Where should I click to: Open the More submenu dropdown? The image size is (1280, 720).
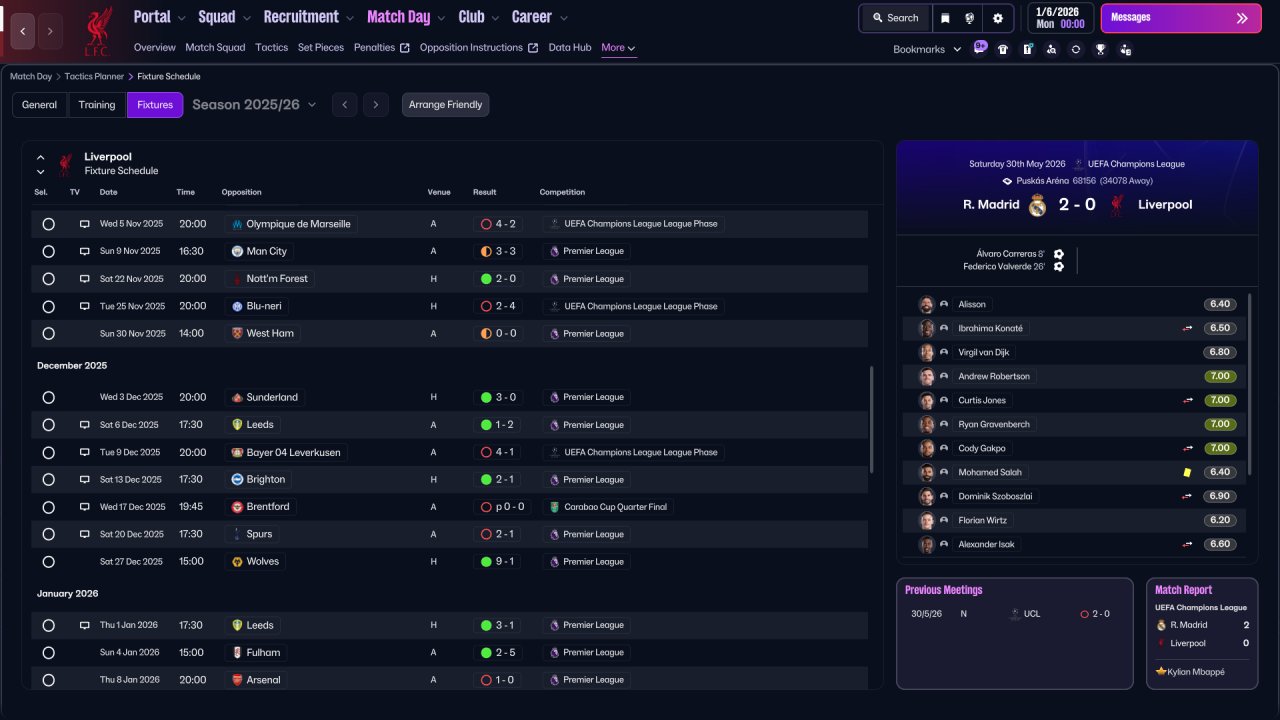click(x=618, y=48)
